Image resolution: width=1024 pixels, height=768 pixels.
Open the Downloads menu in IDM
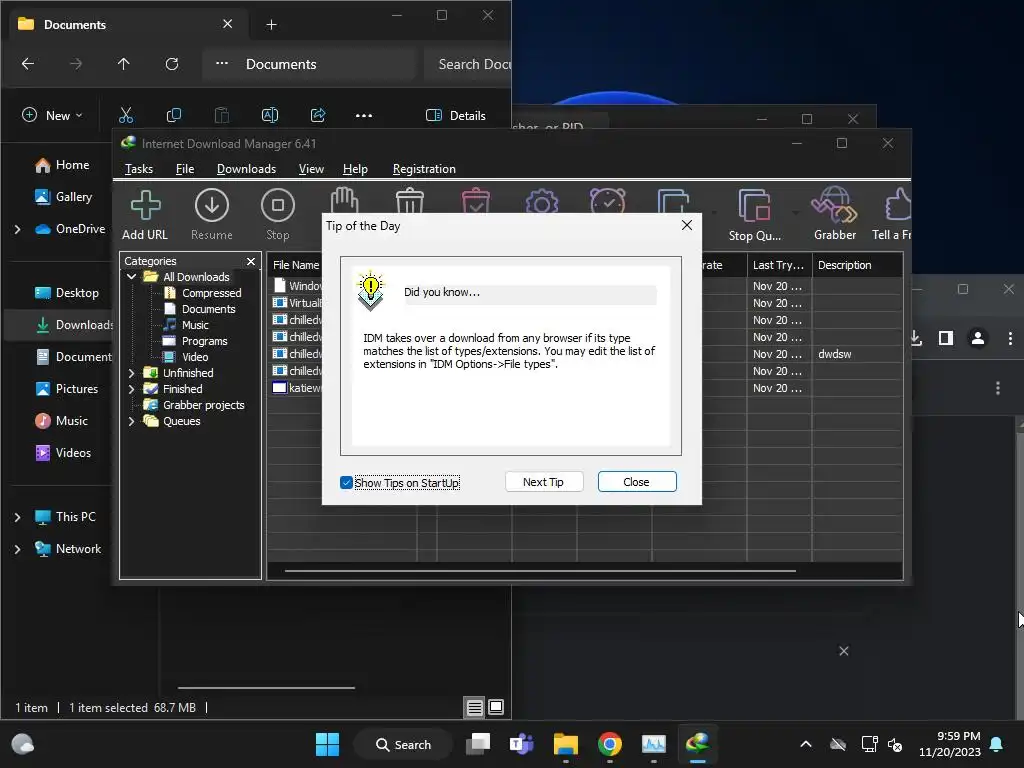pyautogui.click(x=246, y=169)
